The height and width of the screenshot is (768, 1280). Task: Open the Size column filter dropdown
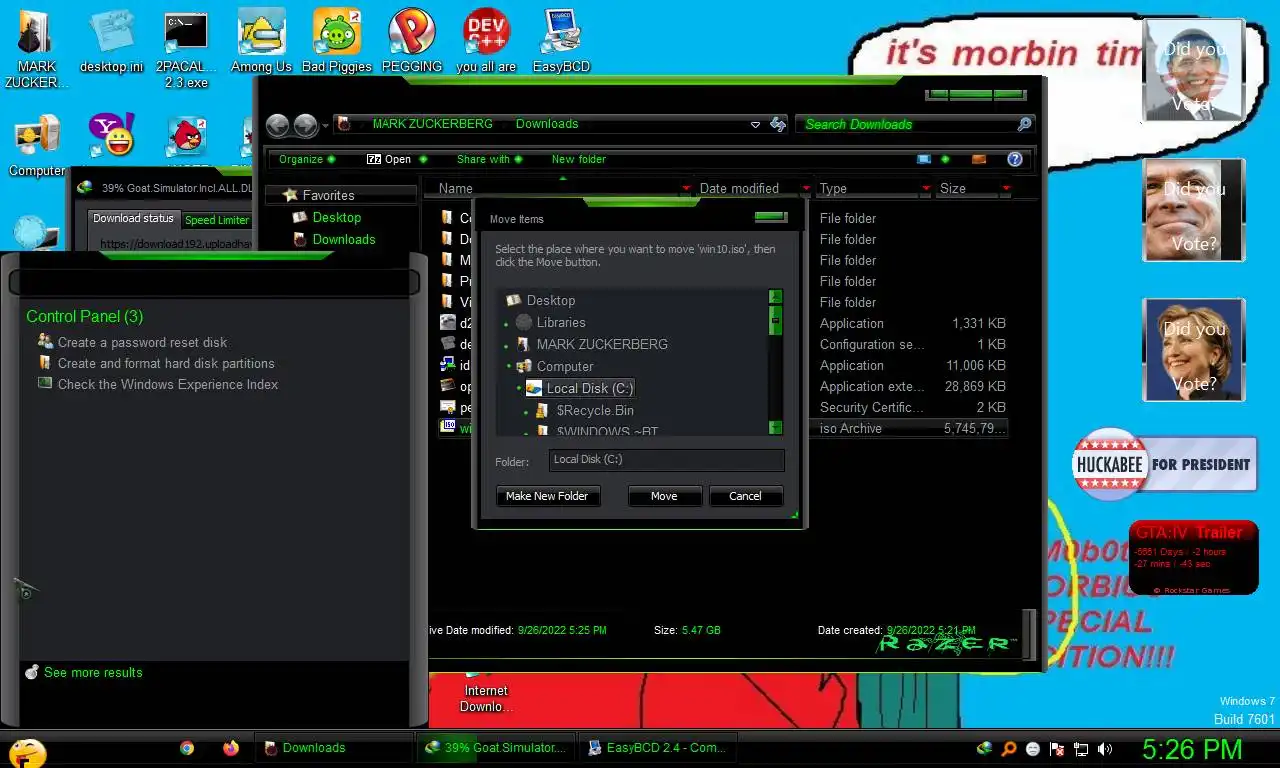[1006, 188]
